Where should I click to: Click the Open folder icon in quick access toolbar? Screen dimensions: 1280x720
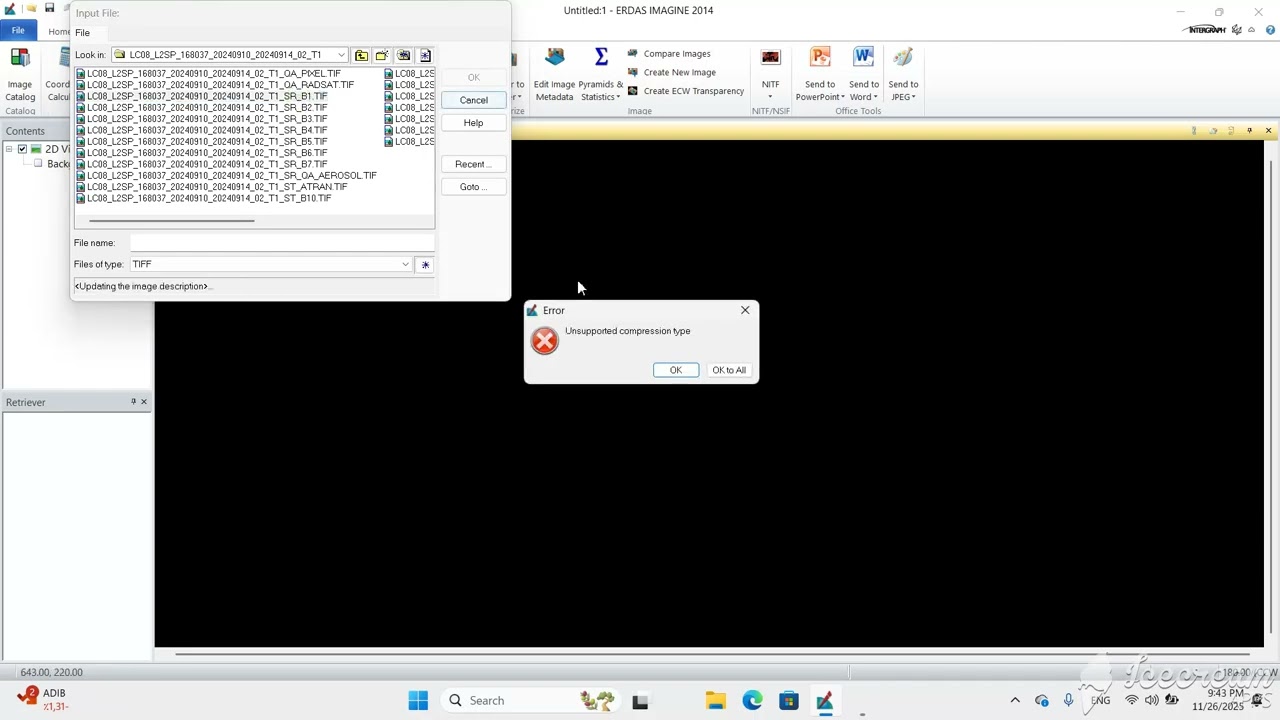(x=31, y=9)
